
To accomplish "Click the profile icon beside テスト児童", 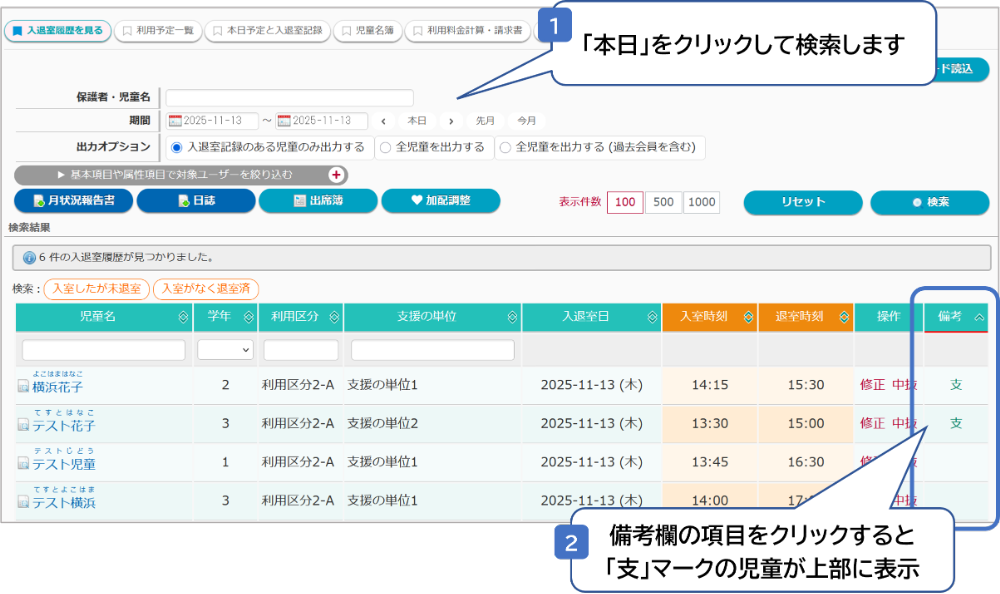I will click(x=23, y=464).
